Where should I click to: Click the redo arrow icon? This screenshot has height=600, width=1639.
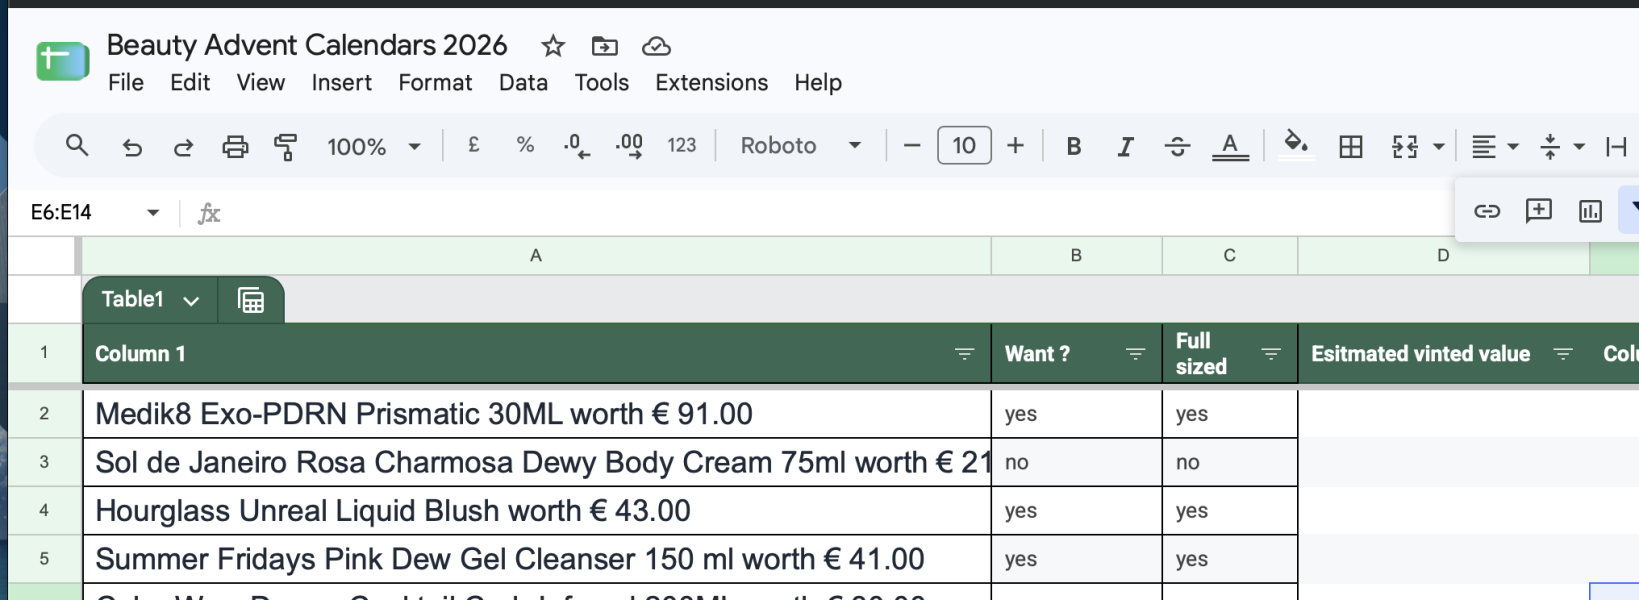pyautogui.click(x=183, y=147)
